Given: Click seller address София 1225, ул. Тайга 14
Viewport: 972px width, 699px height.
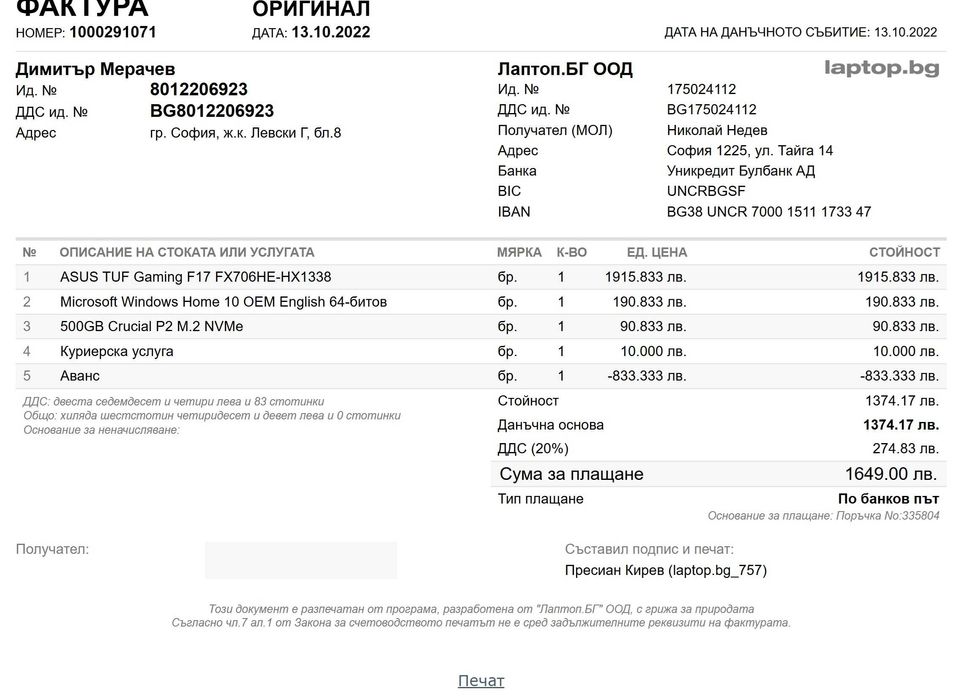Looking at the screenshot, I should [749, 151].
